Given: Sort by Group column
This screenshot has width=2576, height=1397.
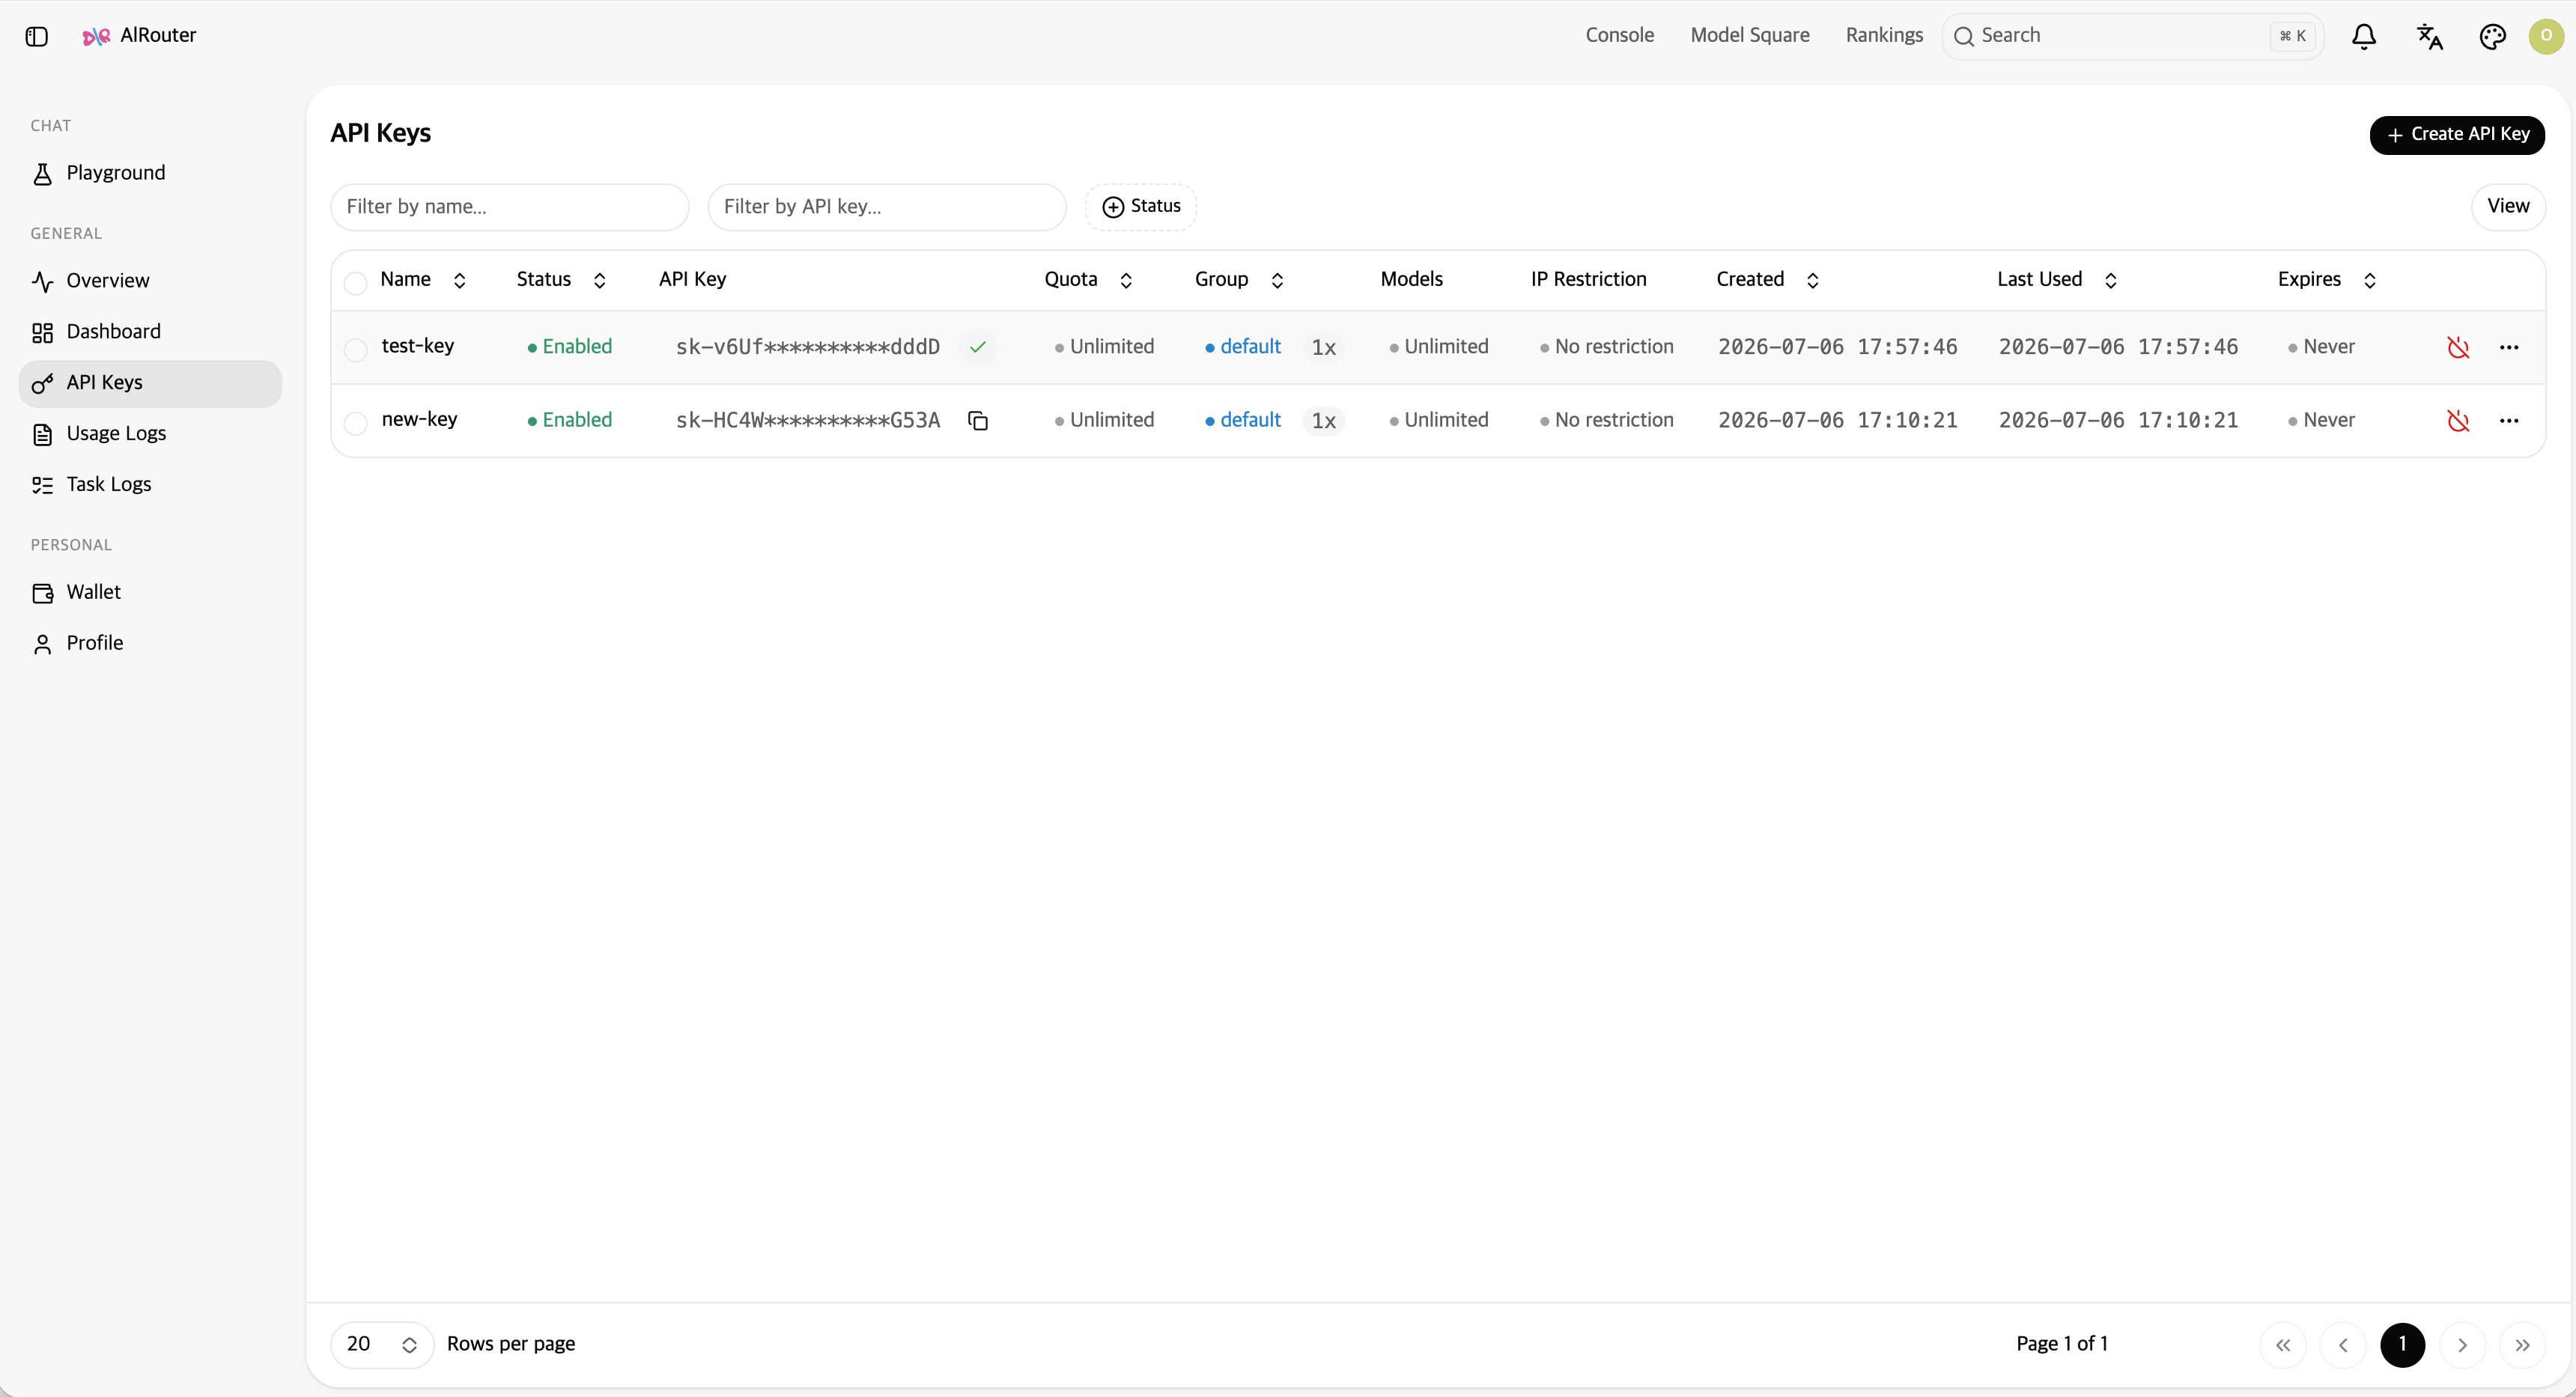Looking at the screenshot, I should click(x=1239, y=280).
